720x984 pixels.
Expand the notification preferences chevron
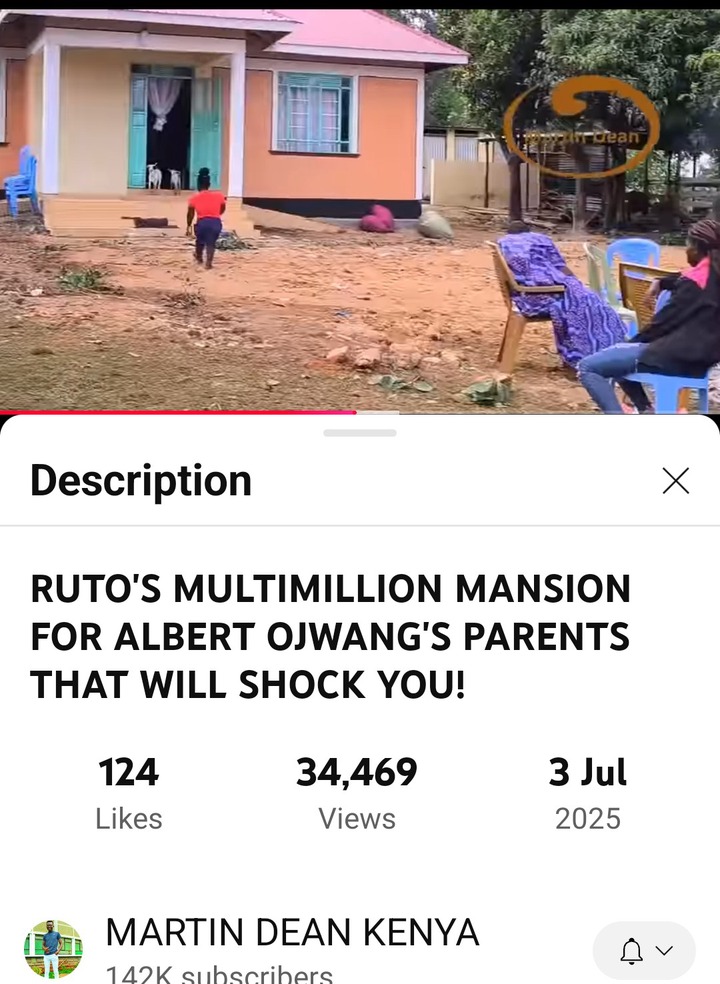[664, 951]
